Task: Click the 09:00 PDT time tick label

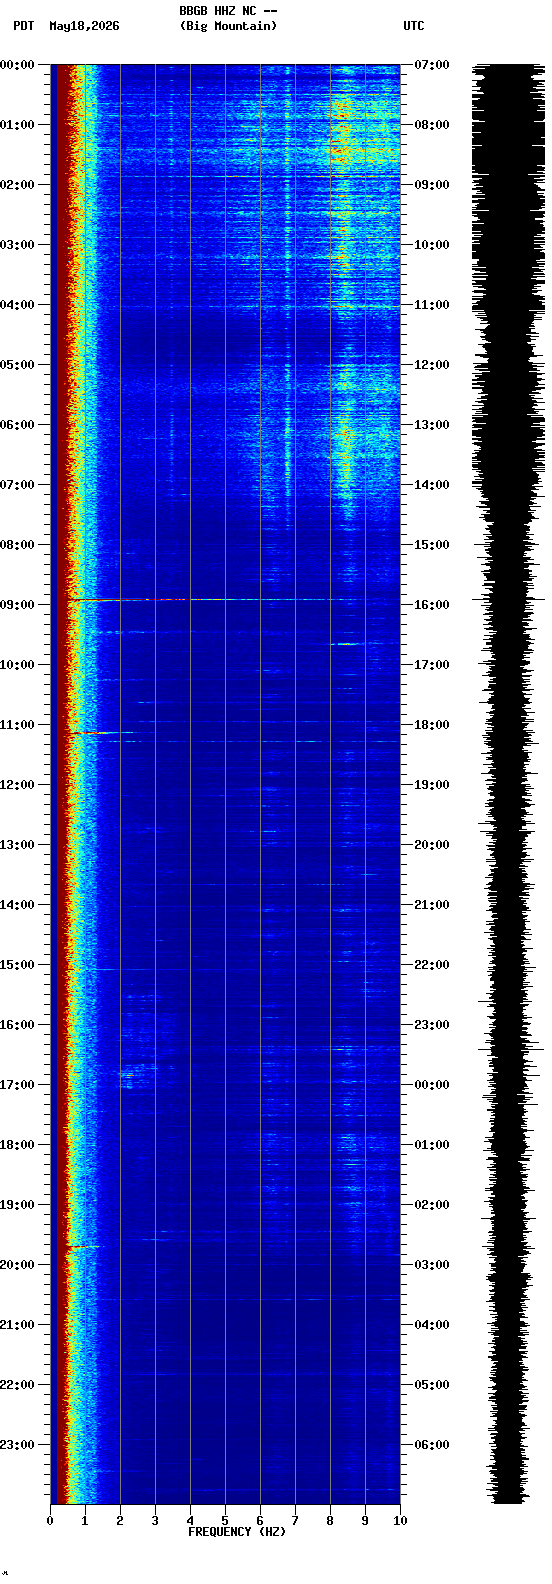Action: 18,605
